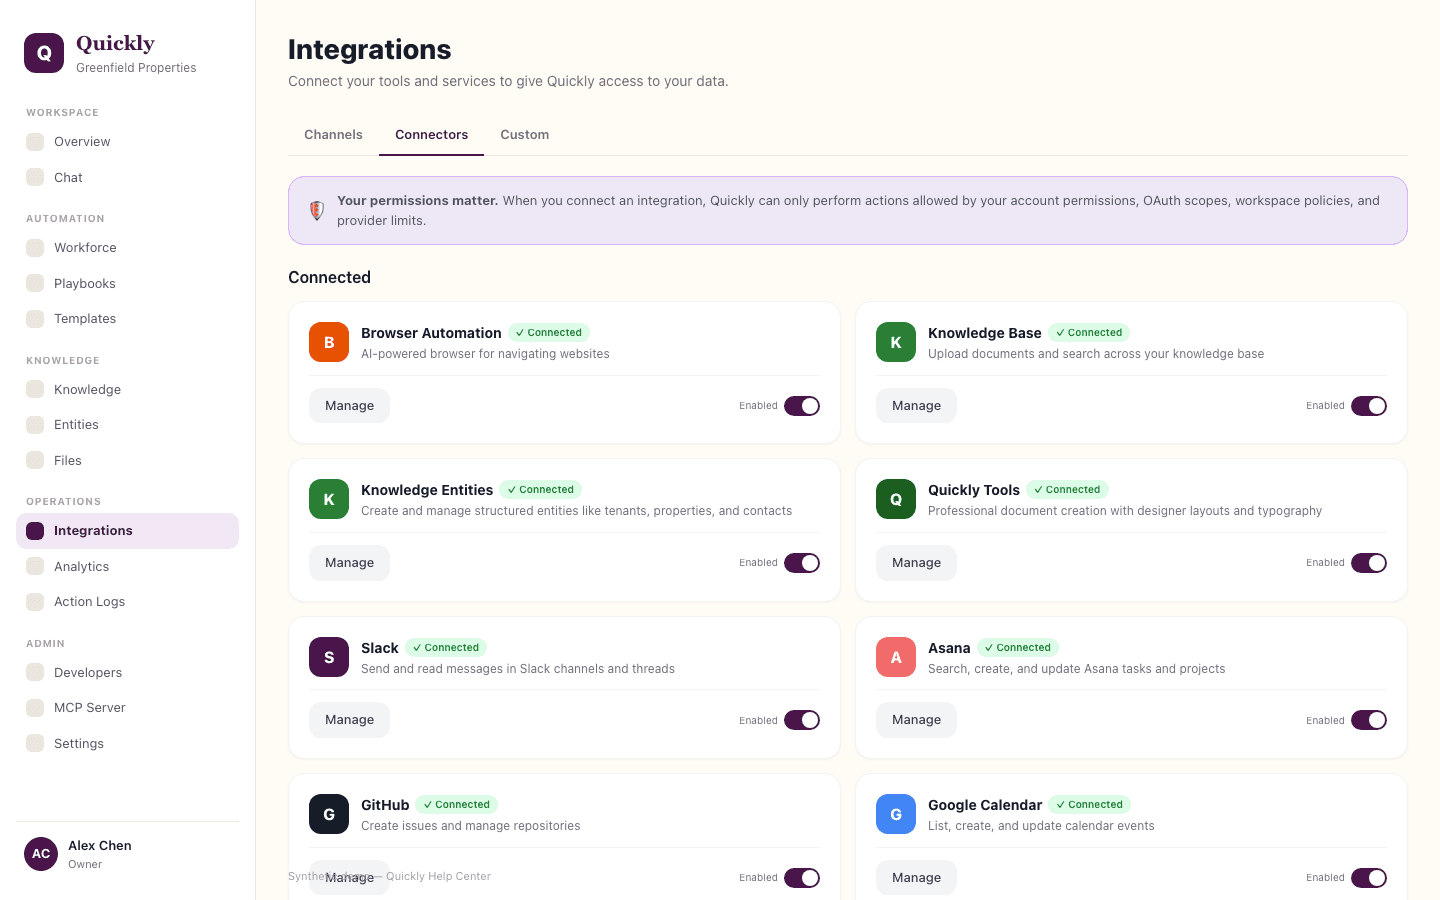This screenshot has width=1440, height=900.
Task: Click the Connected badge on GitHub
Action: tap(456, 805)
